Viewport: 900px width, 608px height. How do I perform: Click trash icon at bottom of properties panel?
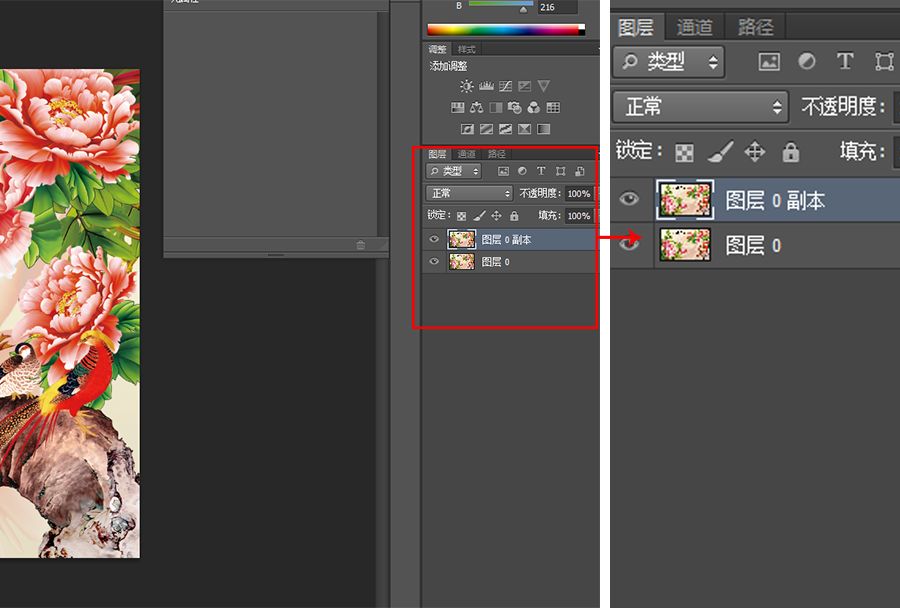(360, 245)
